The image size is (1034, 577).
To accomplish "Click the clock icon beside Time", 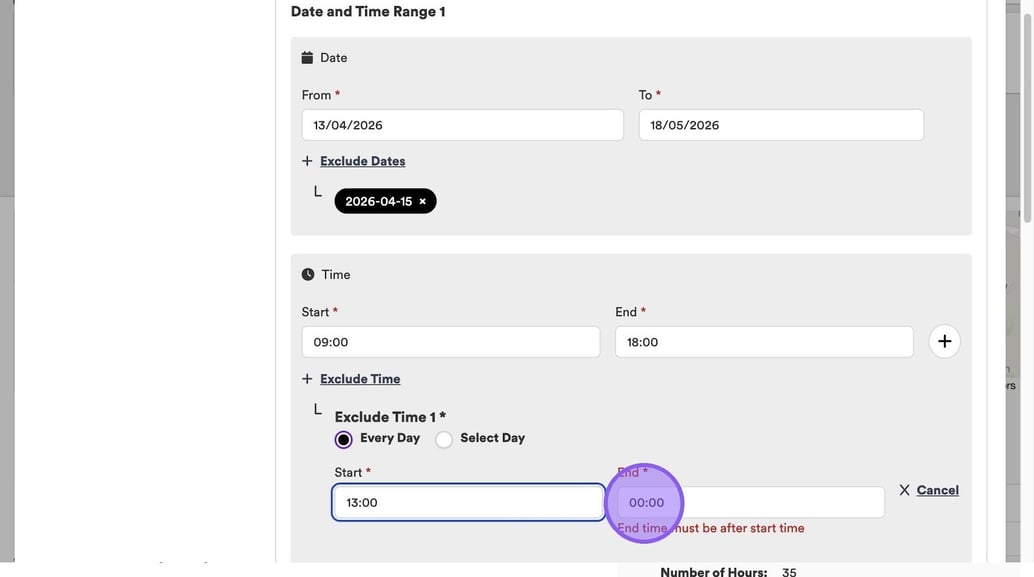I will coord(308,275).
